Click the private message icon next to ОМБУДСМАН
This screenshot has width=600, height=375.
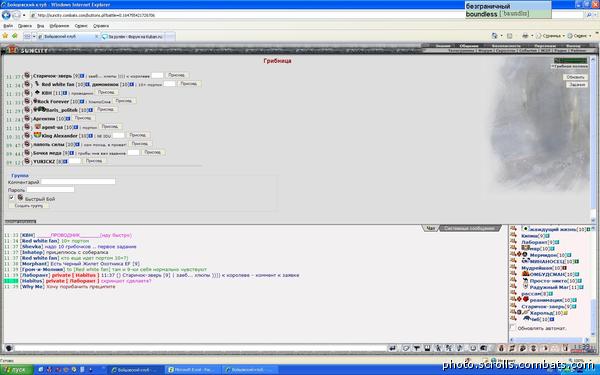coord(513,274)
